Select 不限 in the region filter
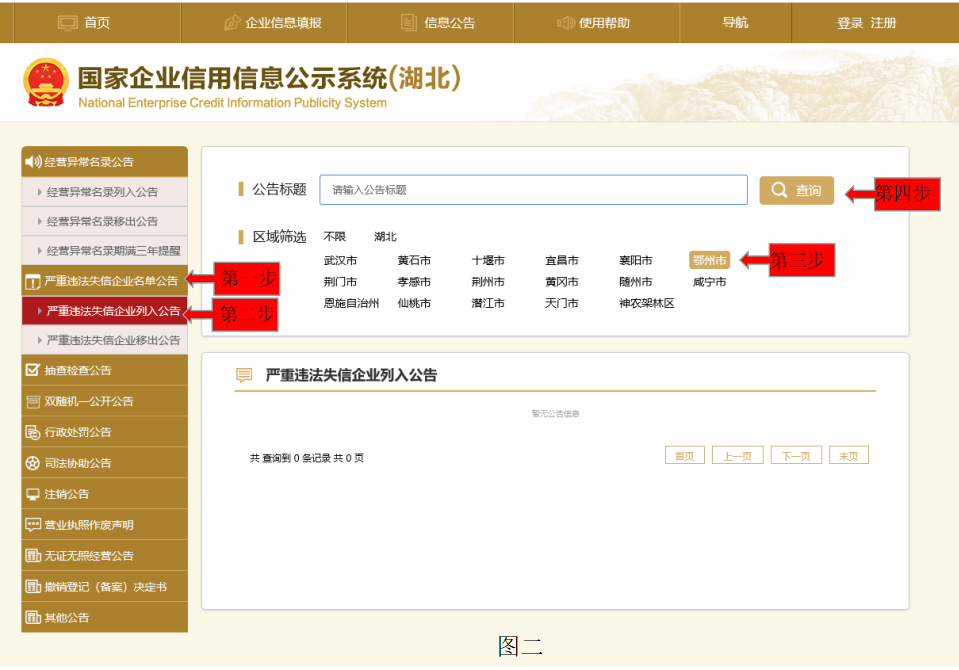This screenshot has height=670, width=959. [334, 237]
